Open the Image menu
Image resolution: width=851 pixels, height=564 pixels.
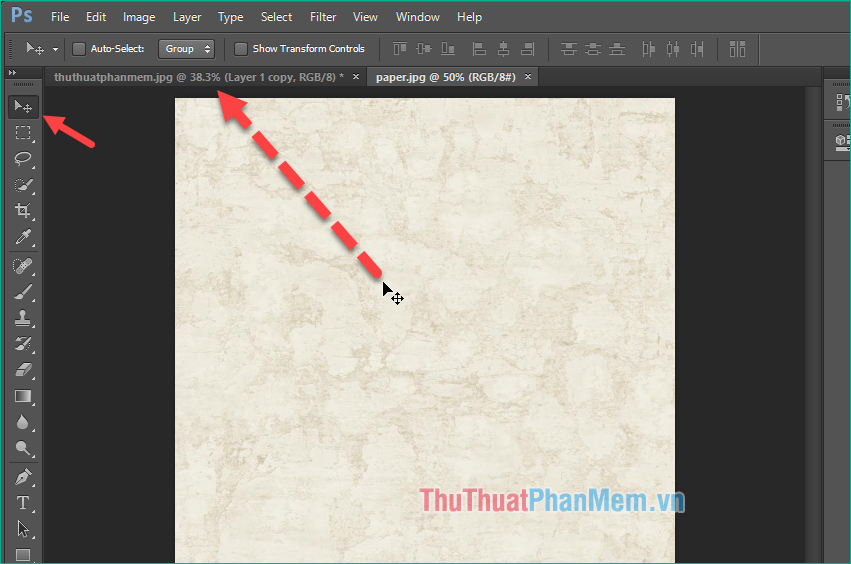[x=139, y=17]
